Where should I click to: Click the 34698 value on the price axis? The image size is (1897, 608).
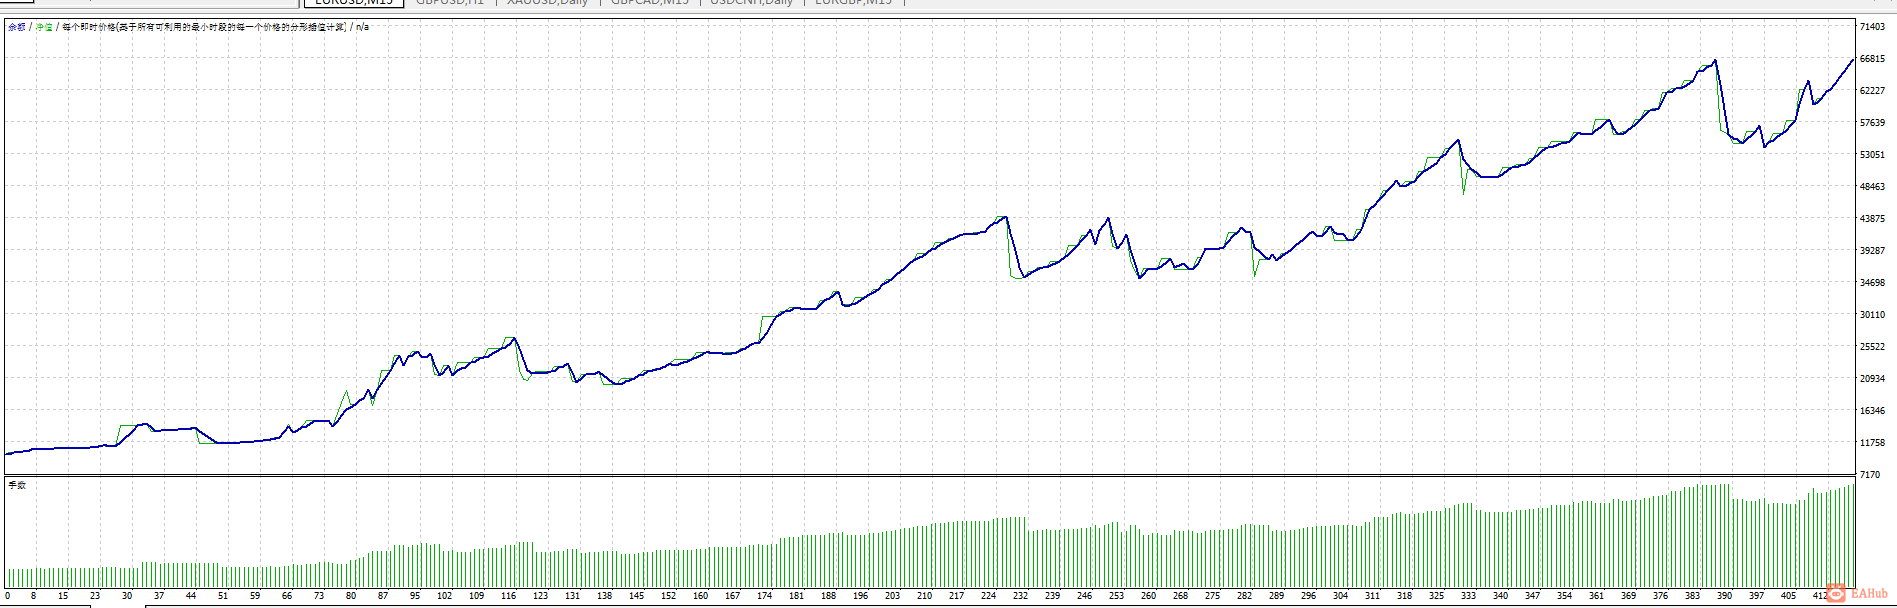click(1872, 283)
